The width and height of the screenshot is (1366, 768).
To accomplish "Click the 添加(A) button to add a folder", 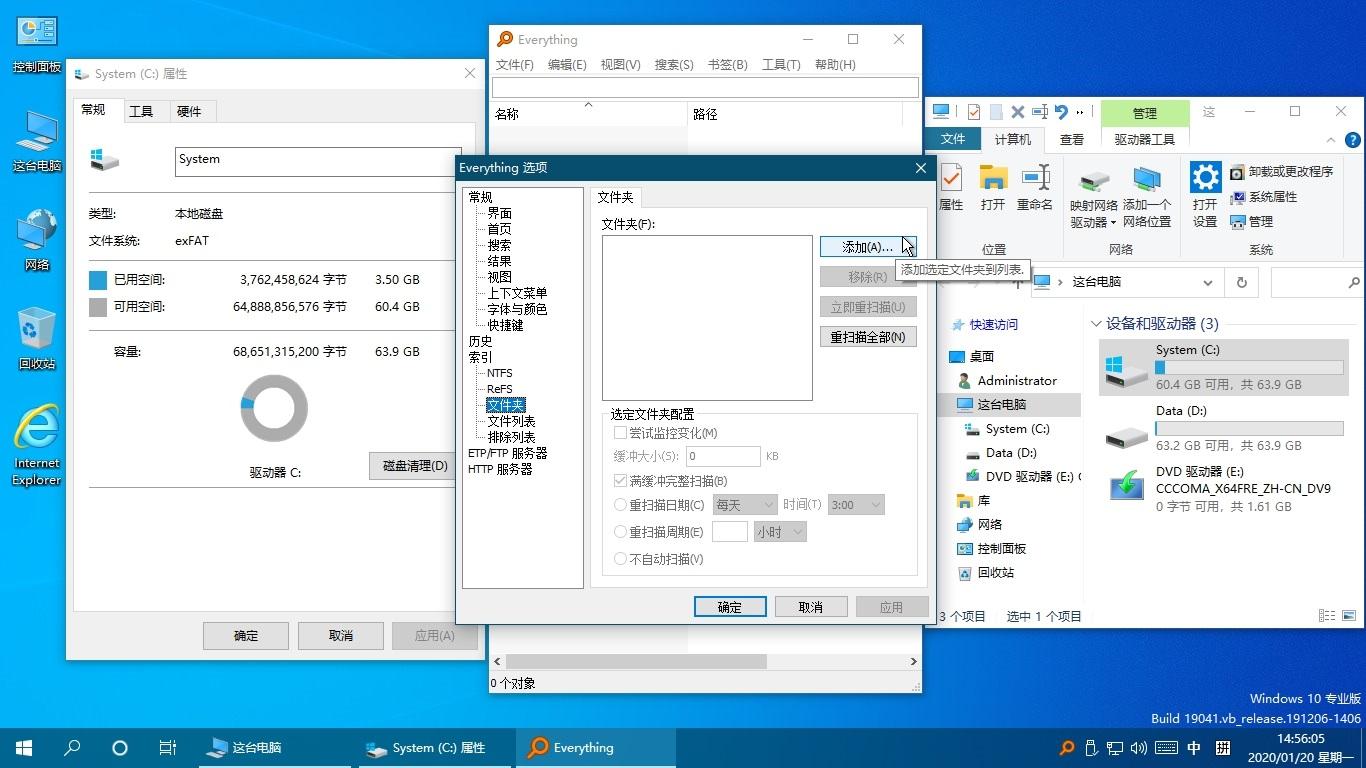I will point(866,246).
